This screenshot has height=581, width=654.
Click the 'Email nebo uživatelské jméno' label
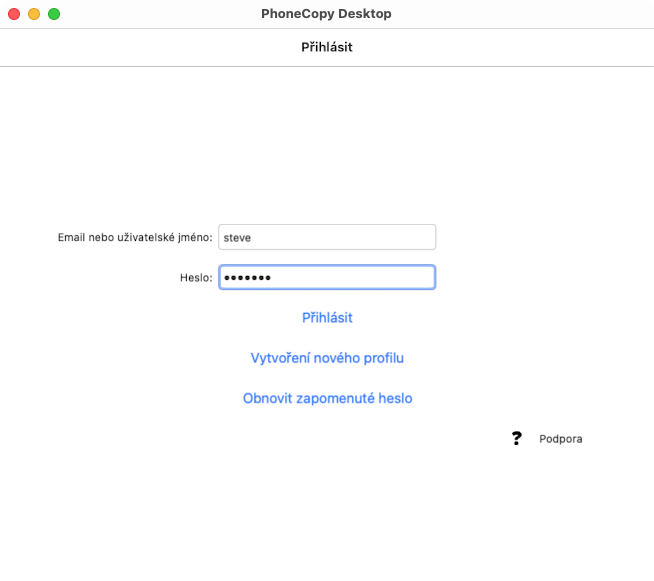point(135,238)
